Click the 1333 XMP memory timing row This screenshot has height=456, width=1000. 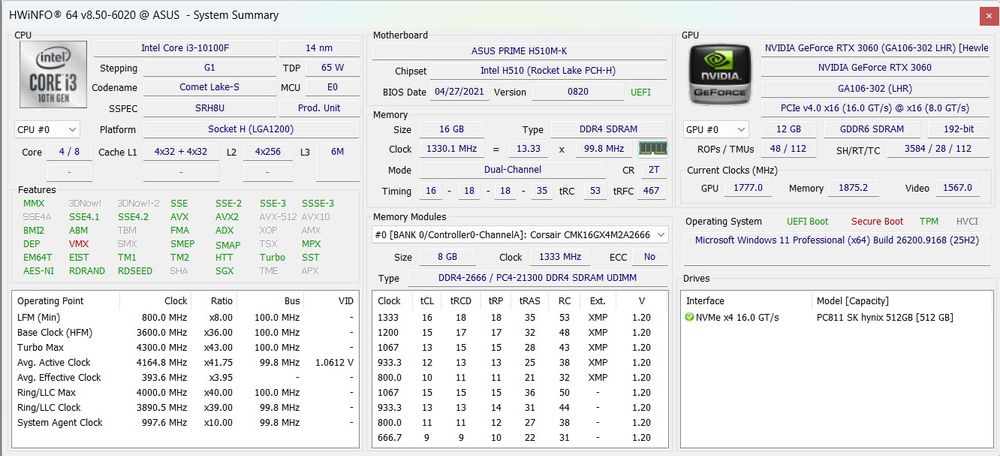[x=520, y=318]
